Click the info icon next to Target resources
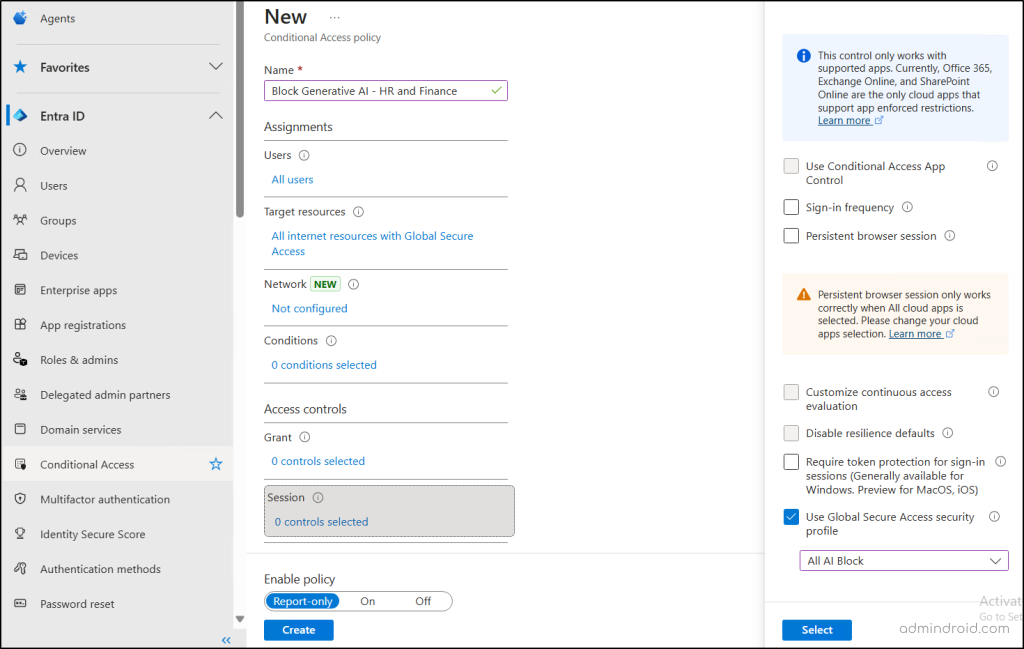The height and width of the screenshot is (649, 1024). click(x=358, y=212)
